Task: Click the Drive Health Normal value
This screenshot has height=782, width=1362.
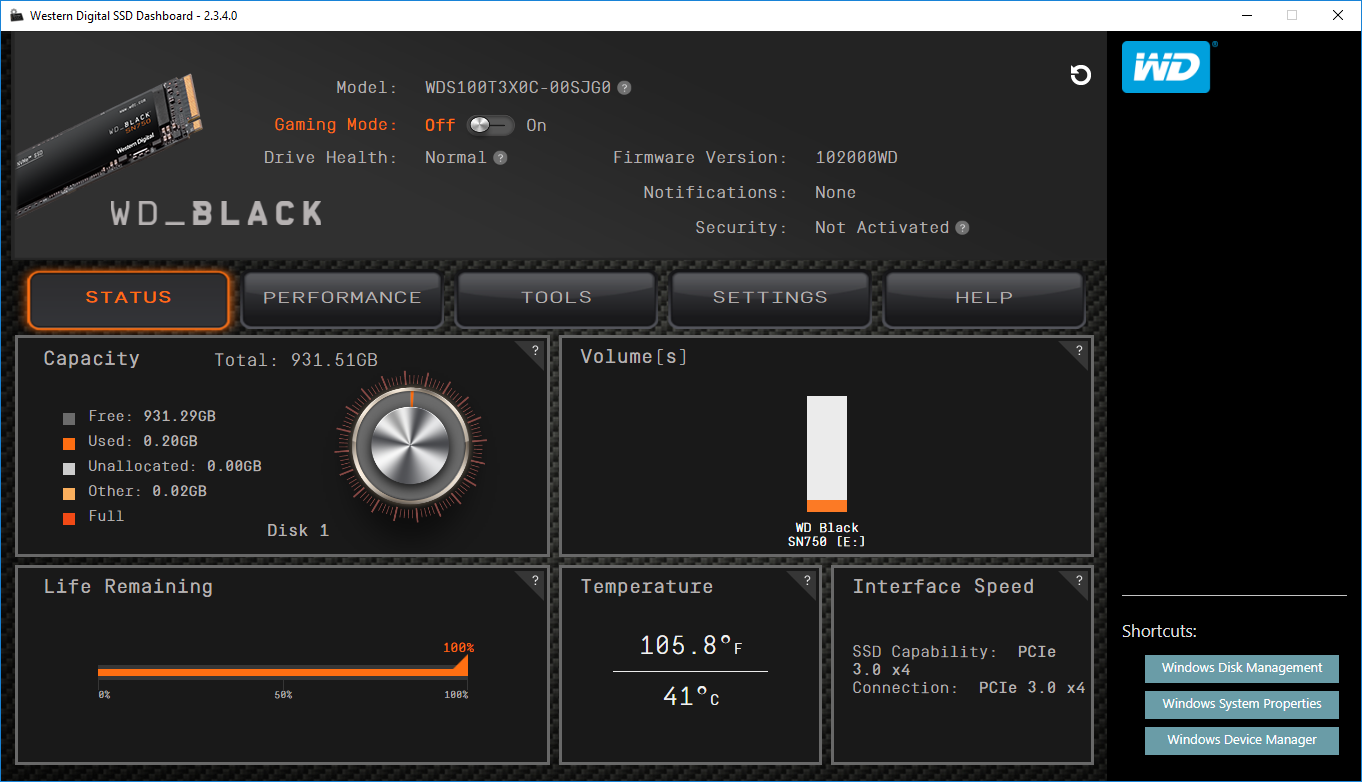Action: 456,158
